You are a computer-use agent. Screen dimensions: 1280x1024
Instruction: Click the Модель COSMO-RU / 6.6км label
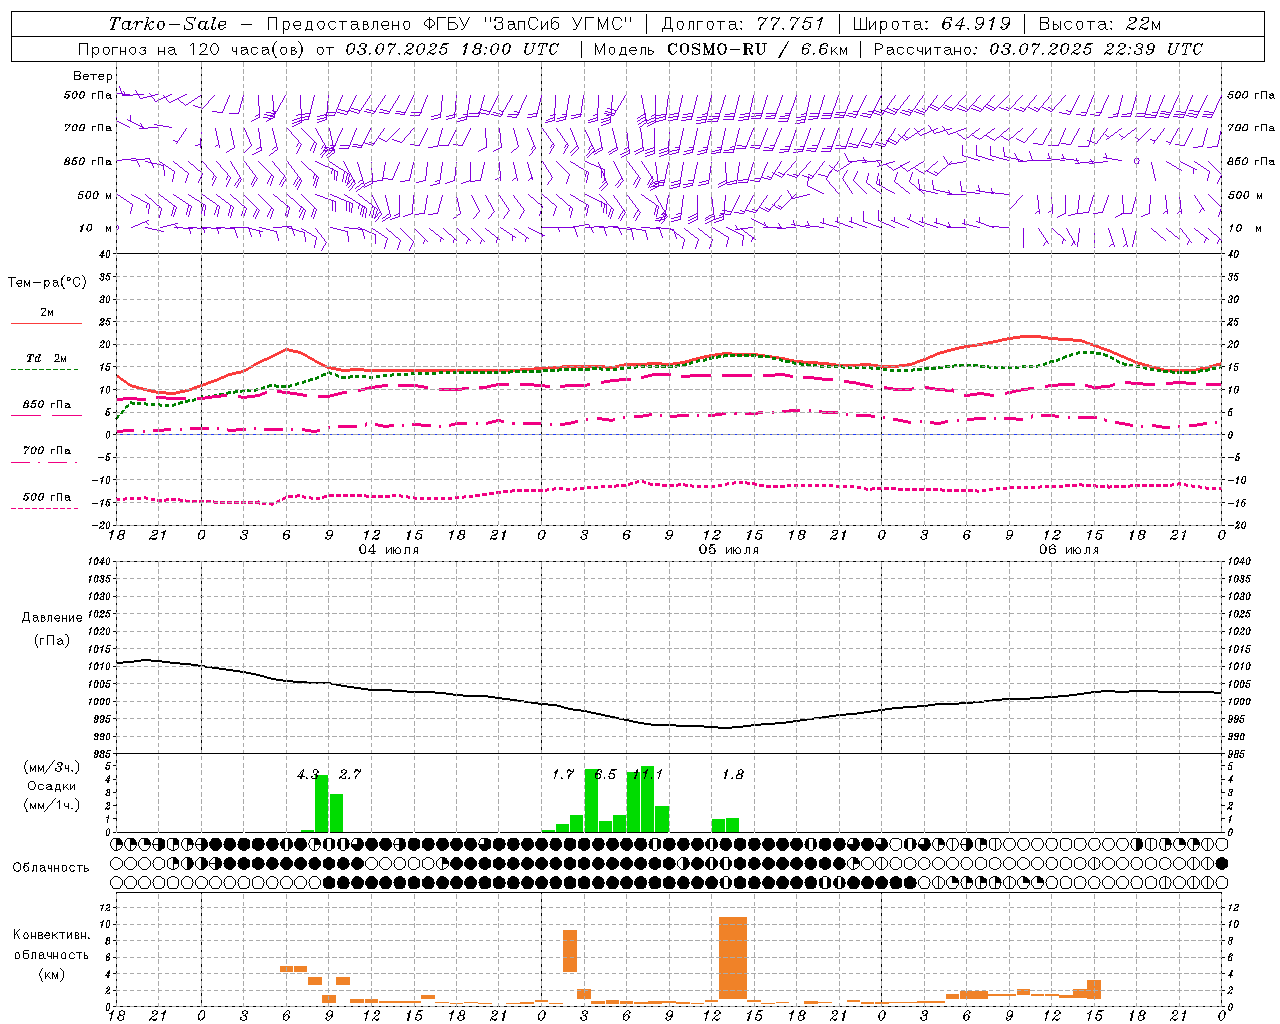tap(719, 49)
